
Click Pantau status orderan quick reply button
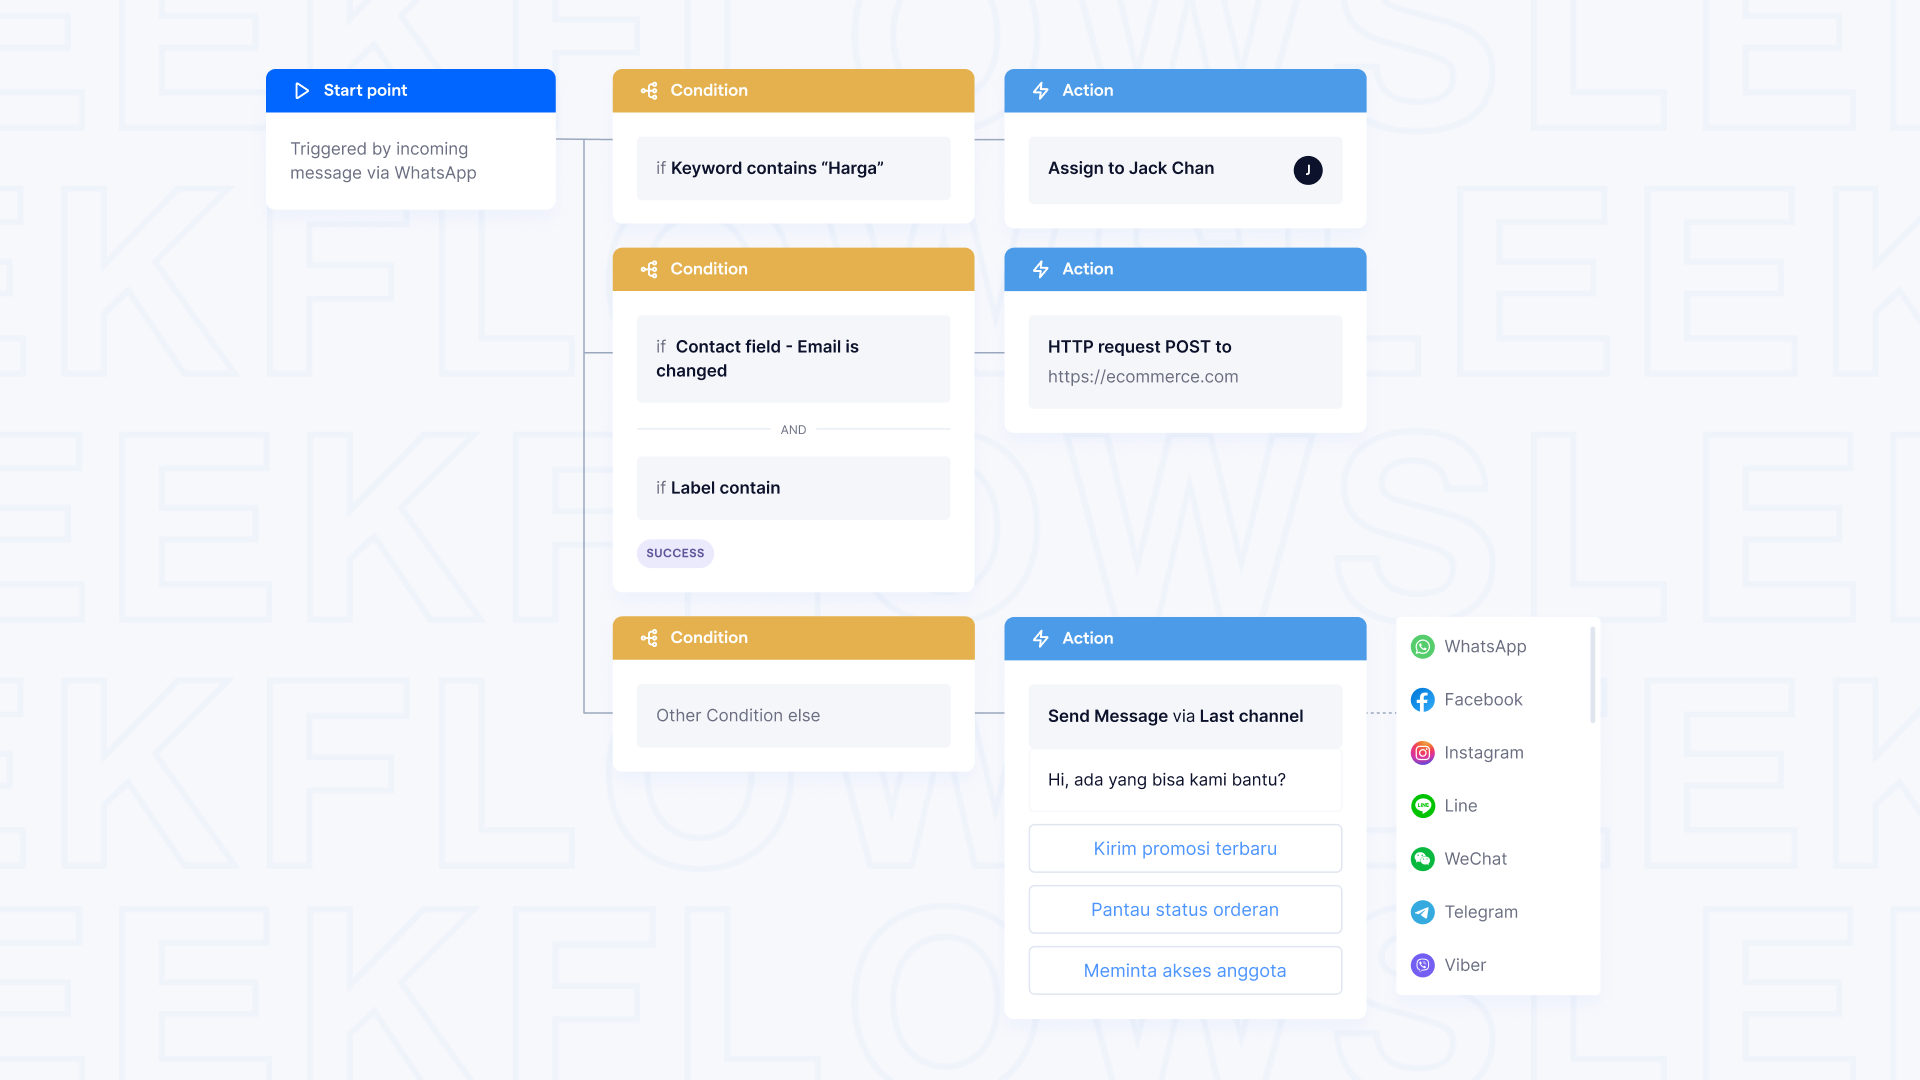click(x=1184, y=909)
